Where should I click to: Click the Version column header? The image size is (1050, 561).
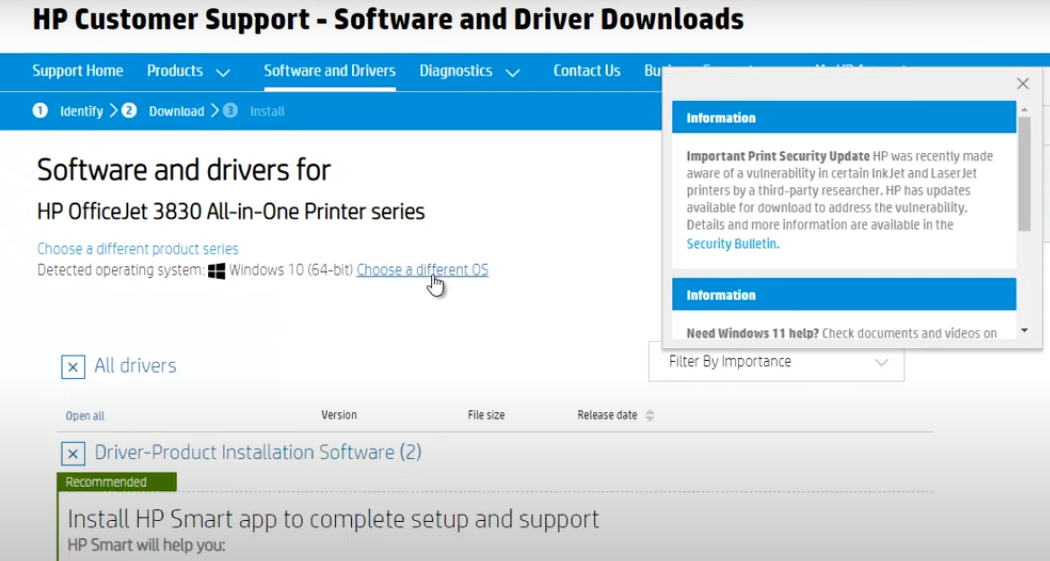coord(339,415)
